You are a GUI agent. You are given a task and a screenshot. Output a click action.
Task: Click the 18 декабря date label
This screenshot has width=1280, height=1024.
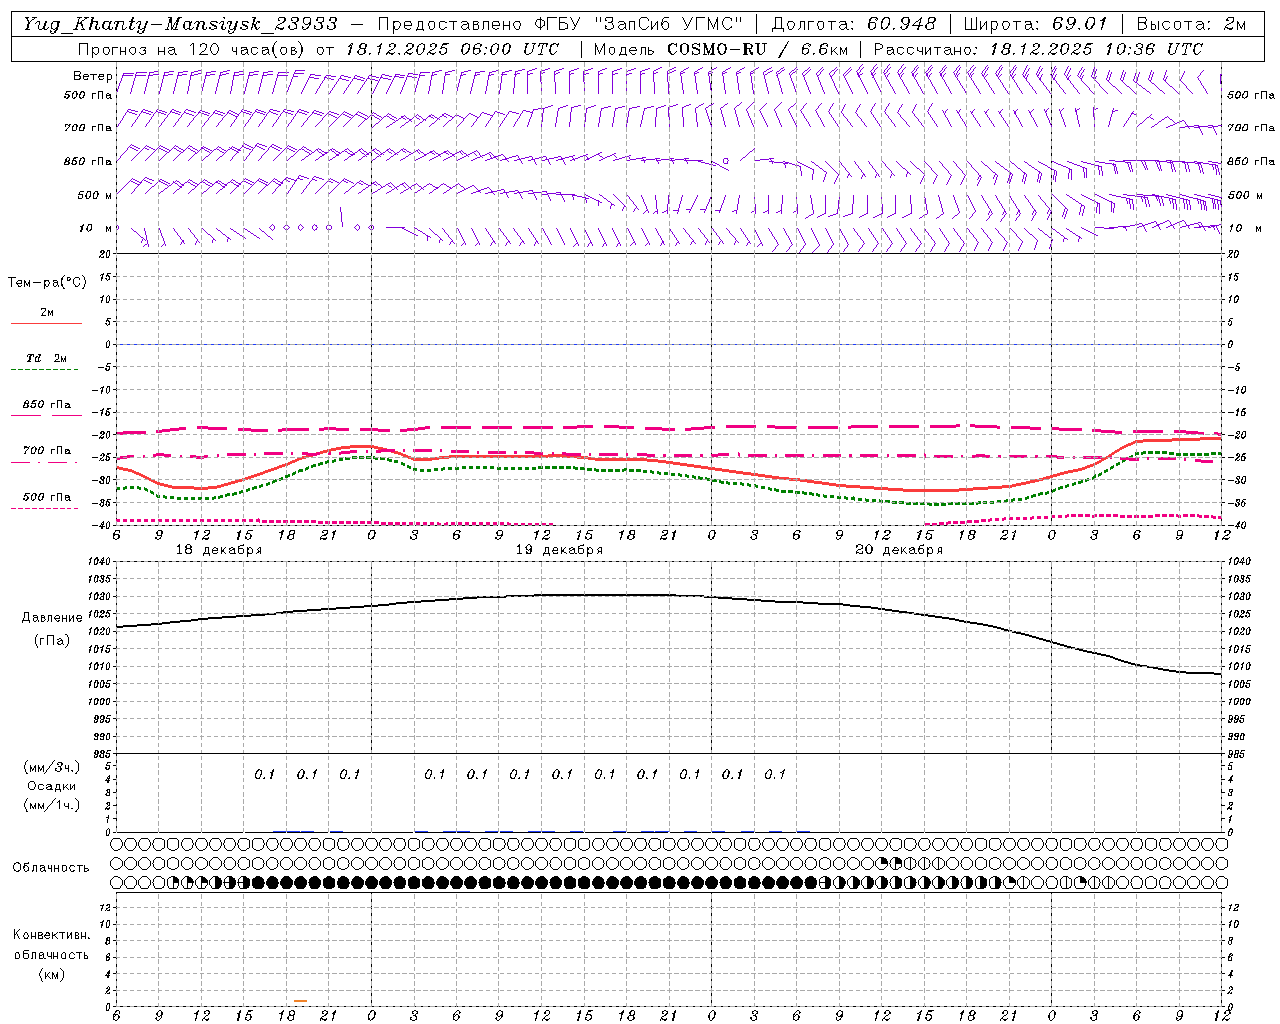coord(219,550)
